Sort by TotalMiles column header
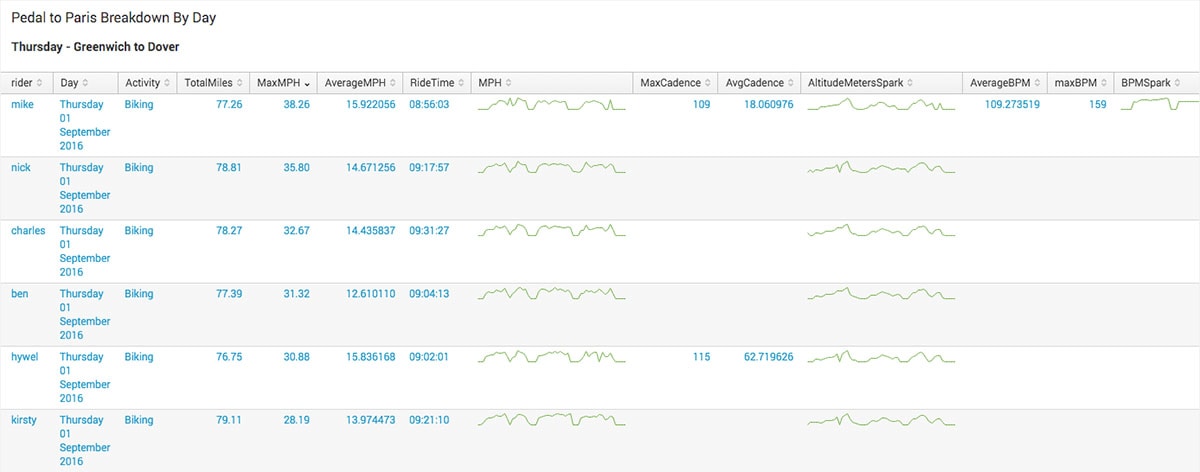The height and width of the screenshot is (472, 1200). (x=213, y=82)
